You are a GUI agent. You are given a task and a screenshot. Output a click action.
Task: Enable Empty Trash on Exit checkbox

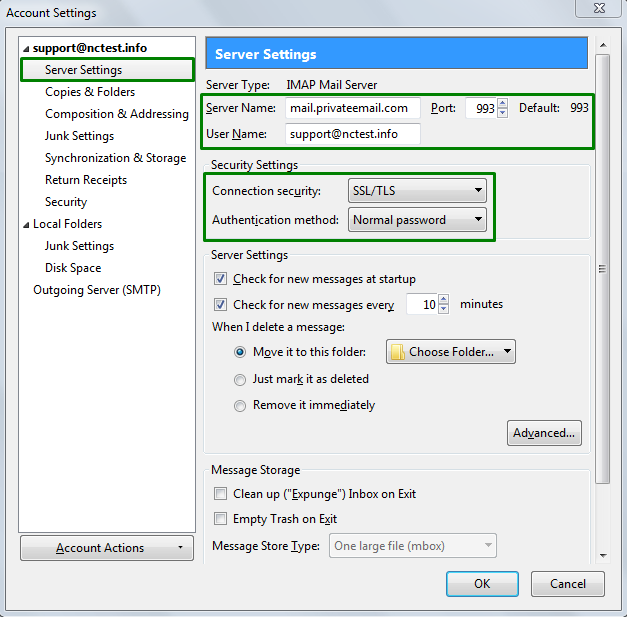221,519
